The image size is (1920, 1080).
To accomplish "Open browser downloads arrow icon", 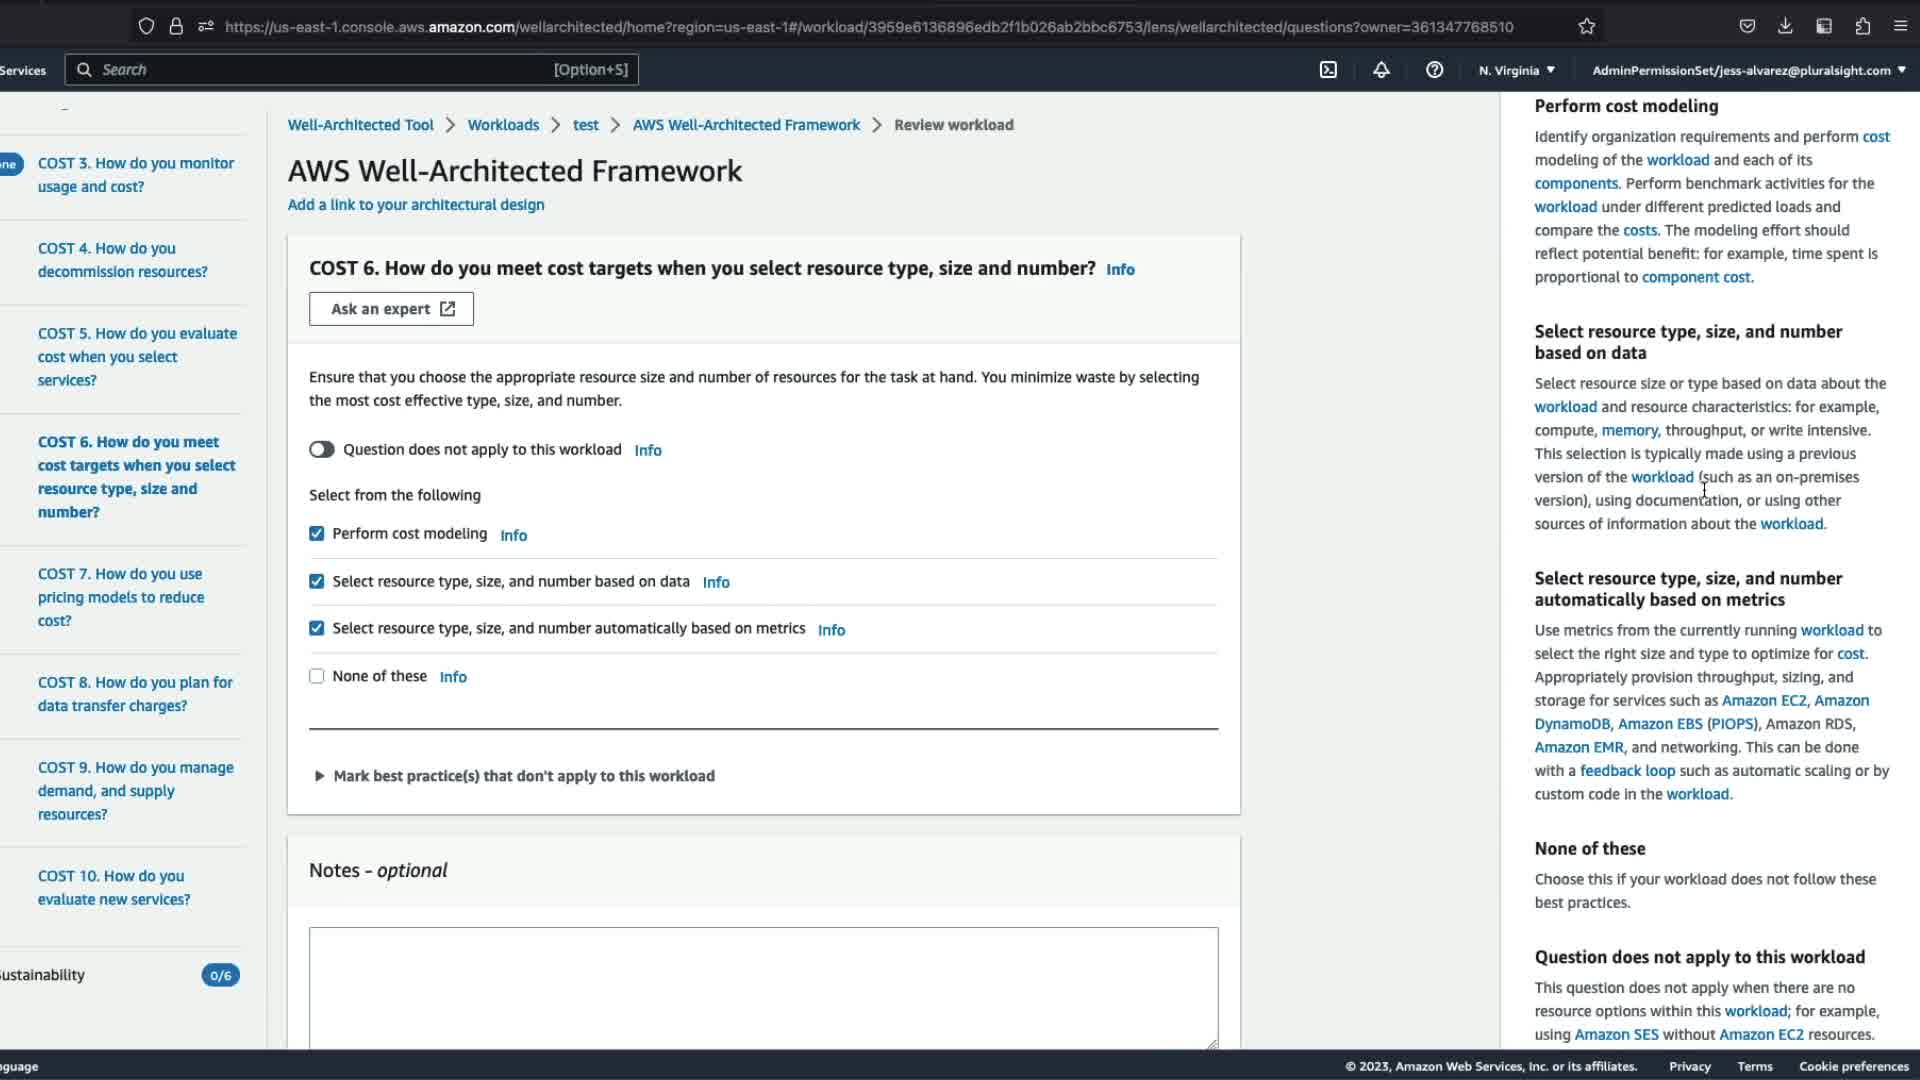I will point(1785,27).
